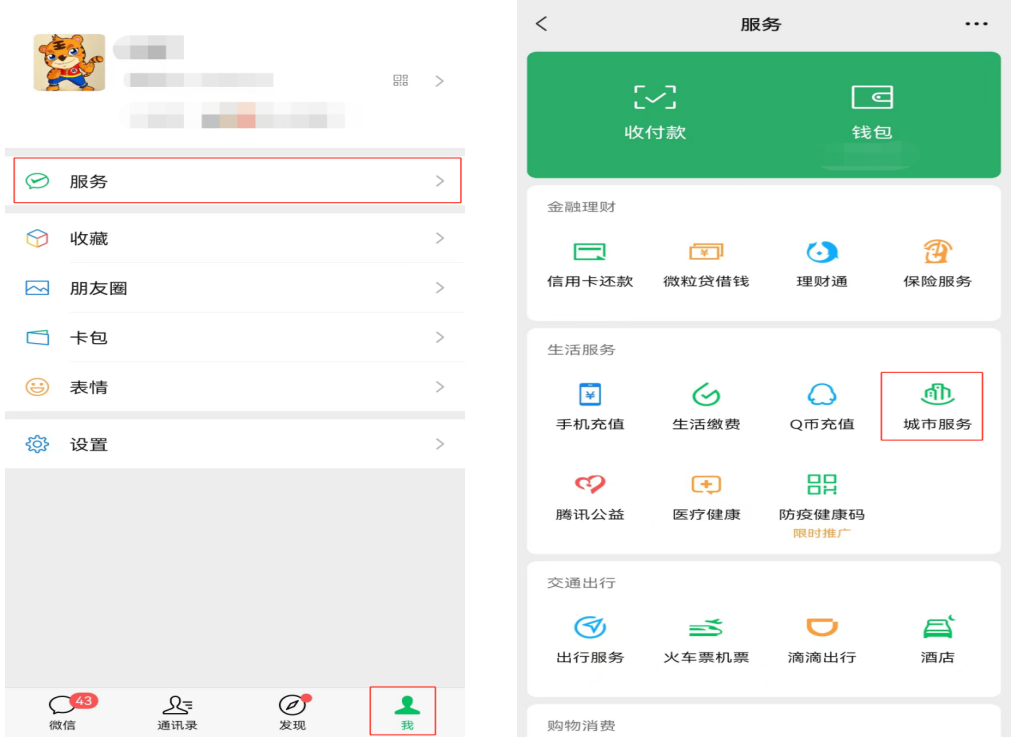Click the chevron on the 卡包 row
This screenshot has height=747, width=1015.
coord(440,337)
